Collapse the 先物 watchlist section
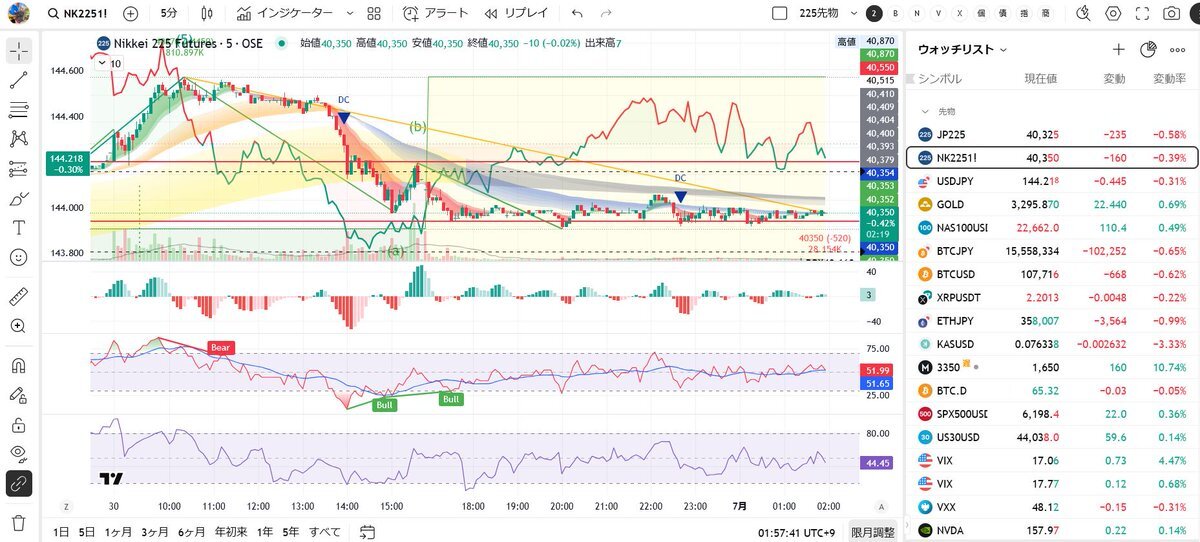 925,111
